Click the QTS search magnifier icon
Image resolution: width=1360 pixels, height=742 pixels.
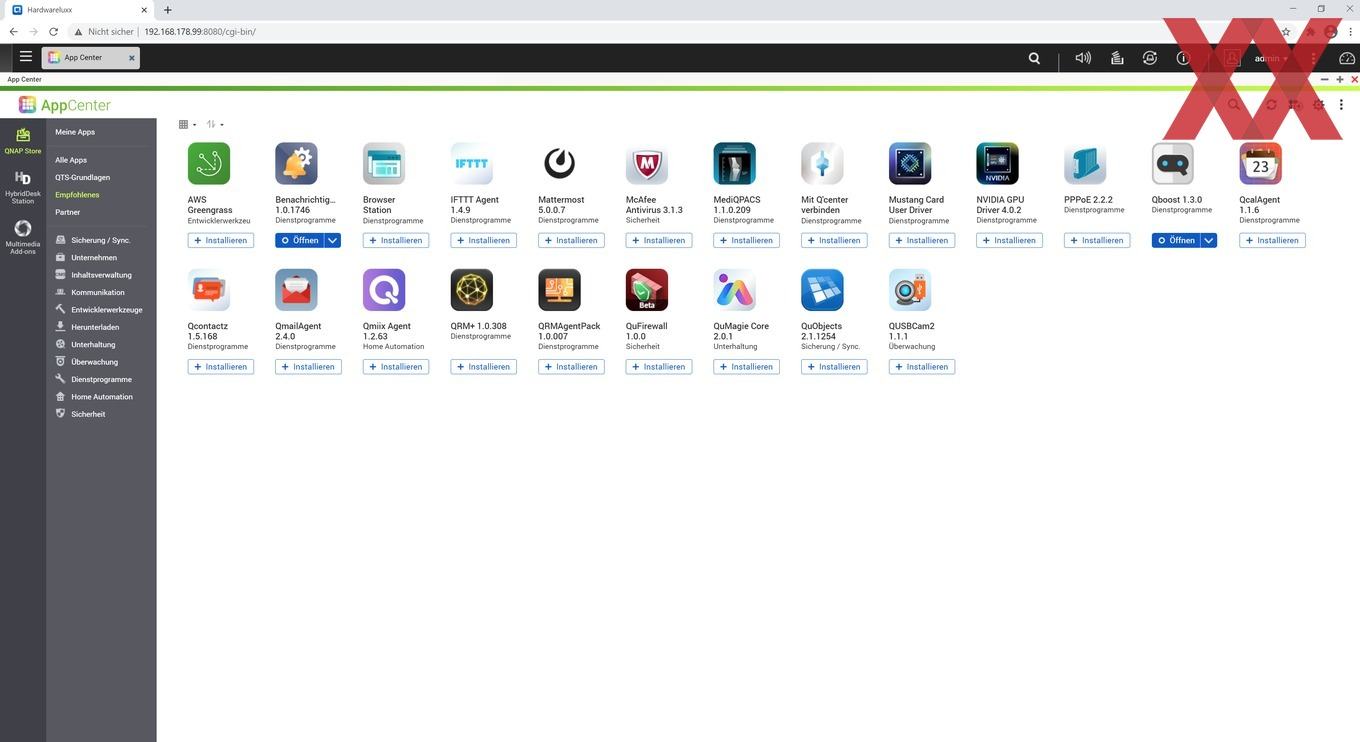click(1034, 58)
